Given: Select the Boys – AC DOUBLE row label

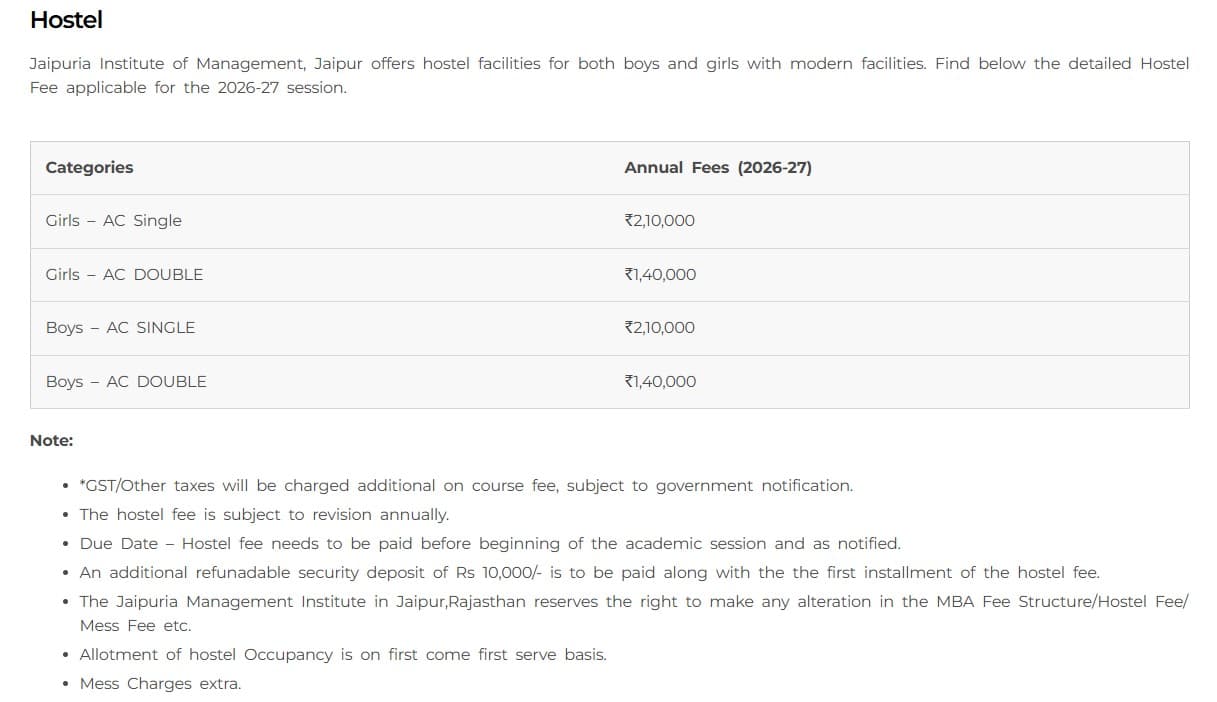Looking at the screenshot, I should click(x=126, y=382).
